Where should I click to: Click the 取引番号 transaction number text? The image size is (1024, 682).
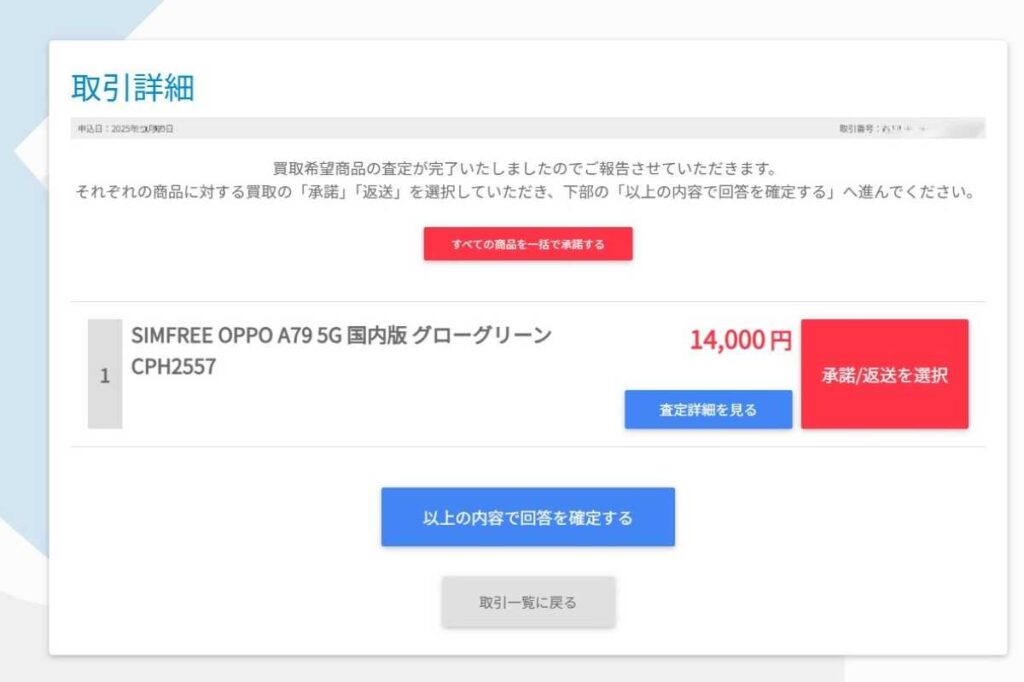tap(882, 129)
